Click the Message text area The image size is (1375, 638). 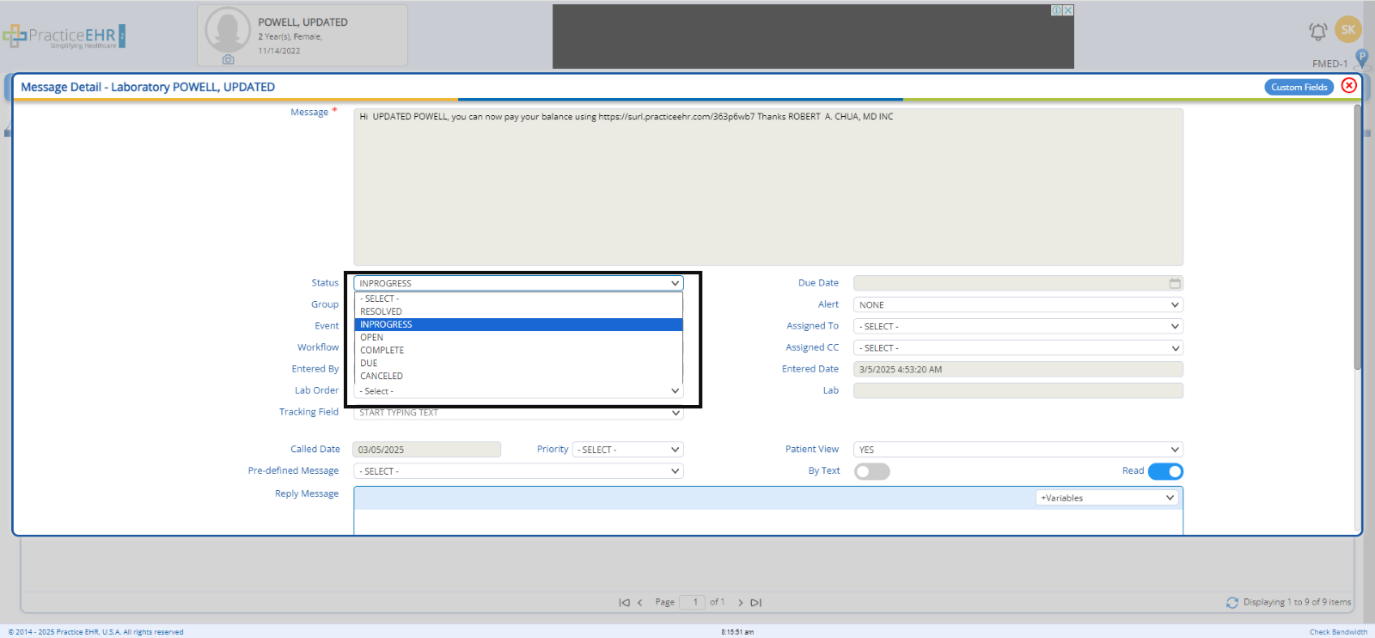[x=768, y=186]
